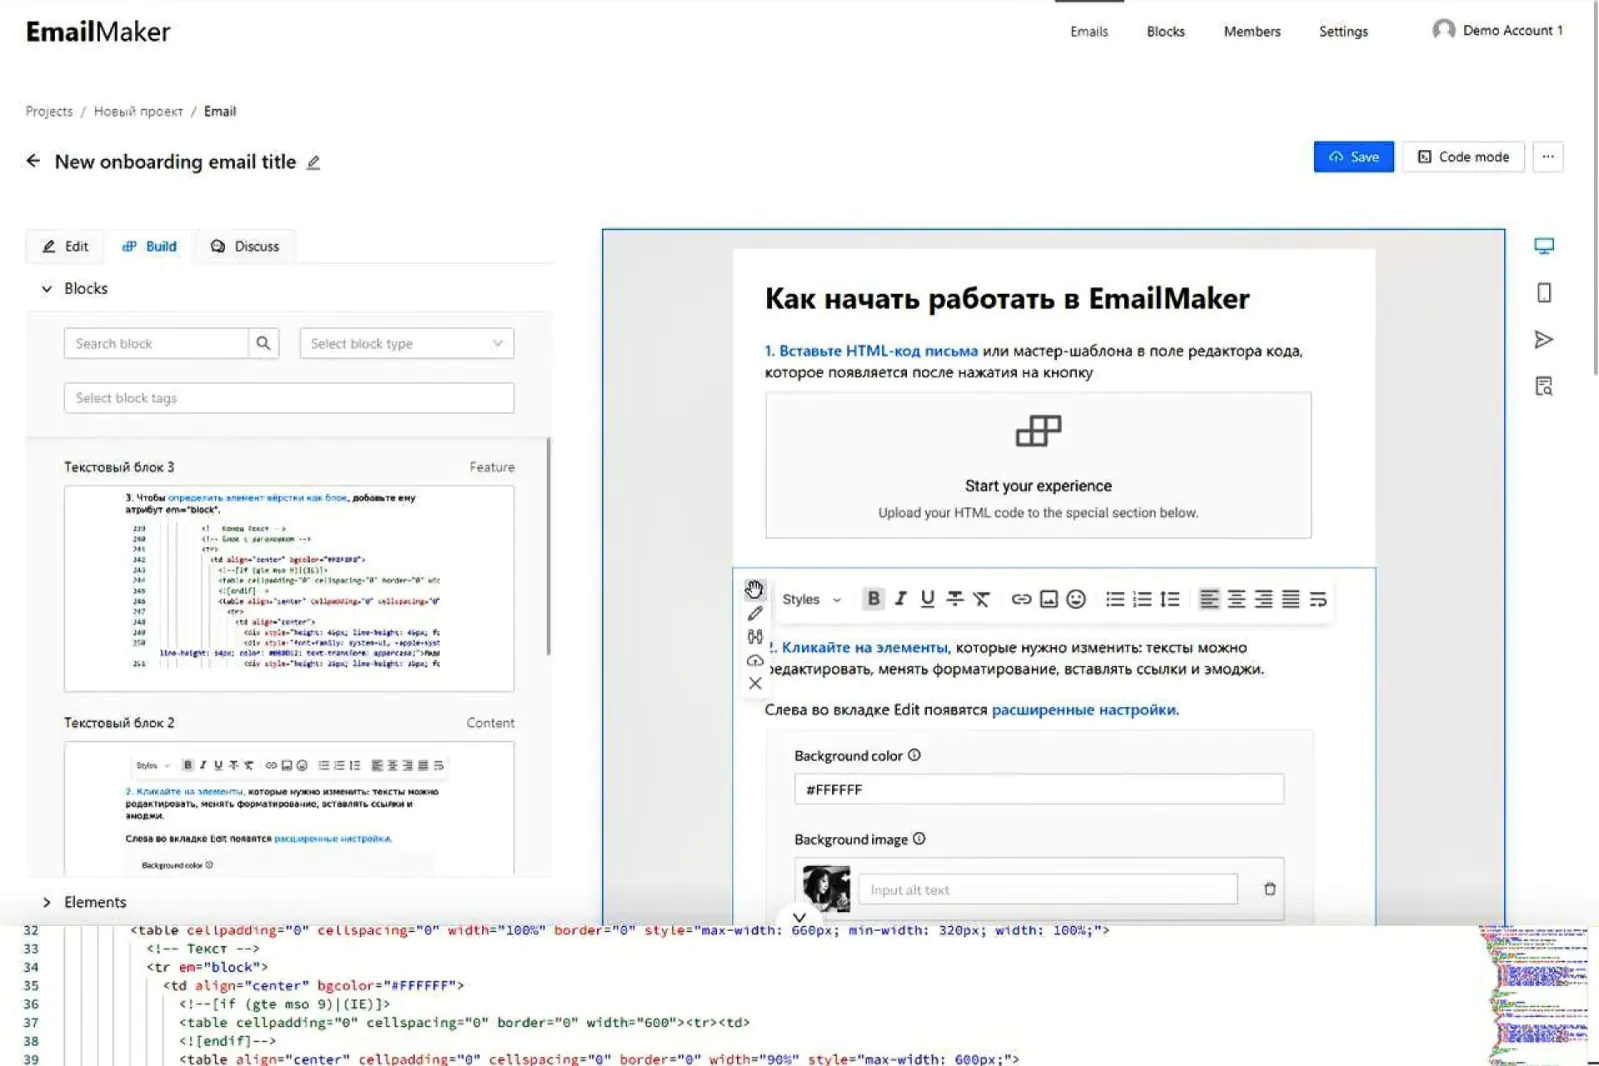Insert an image from the toolbar
1599x1066 pixels.
(1049, 599)
